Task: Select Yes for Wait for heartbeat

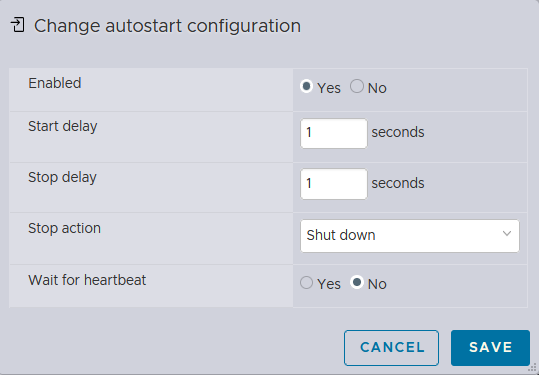Action: (x=306, y=283)
